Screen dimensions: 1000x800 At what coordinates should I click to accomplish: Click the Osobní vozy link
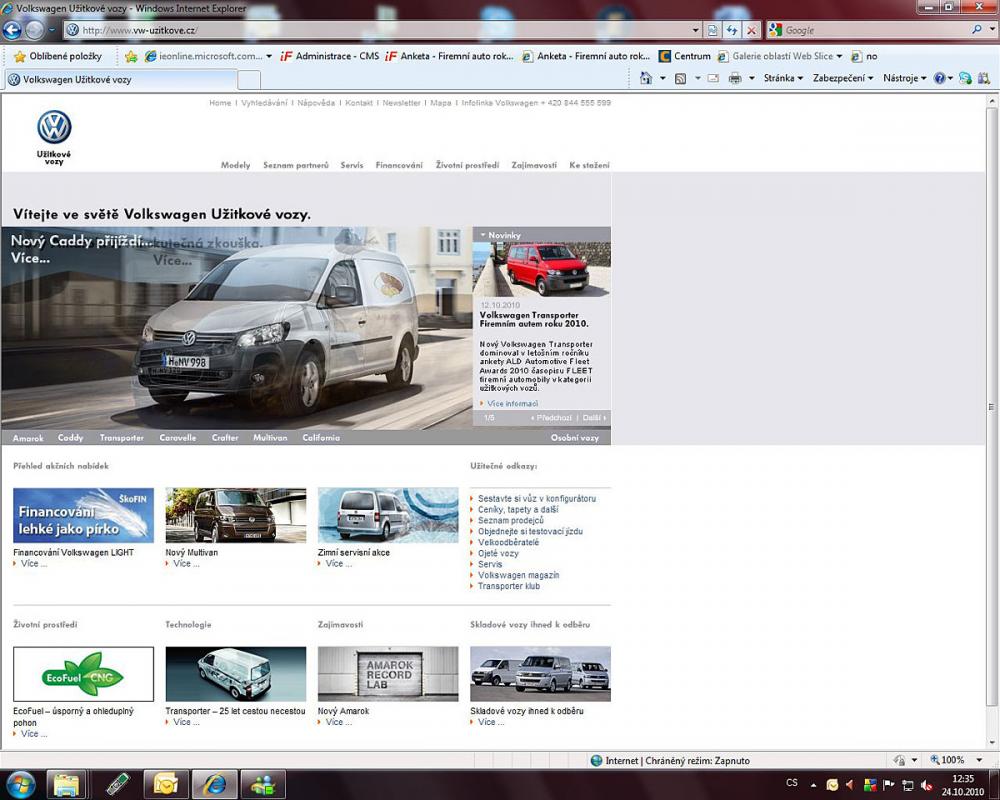click(x=575, y=438)
